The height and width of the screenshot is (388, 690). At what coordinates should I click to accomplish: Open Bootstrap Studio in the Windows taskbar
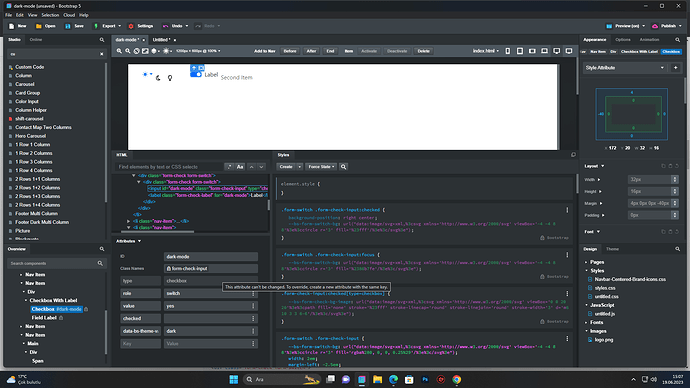click(362, 379)
